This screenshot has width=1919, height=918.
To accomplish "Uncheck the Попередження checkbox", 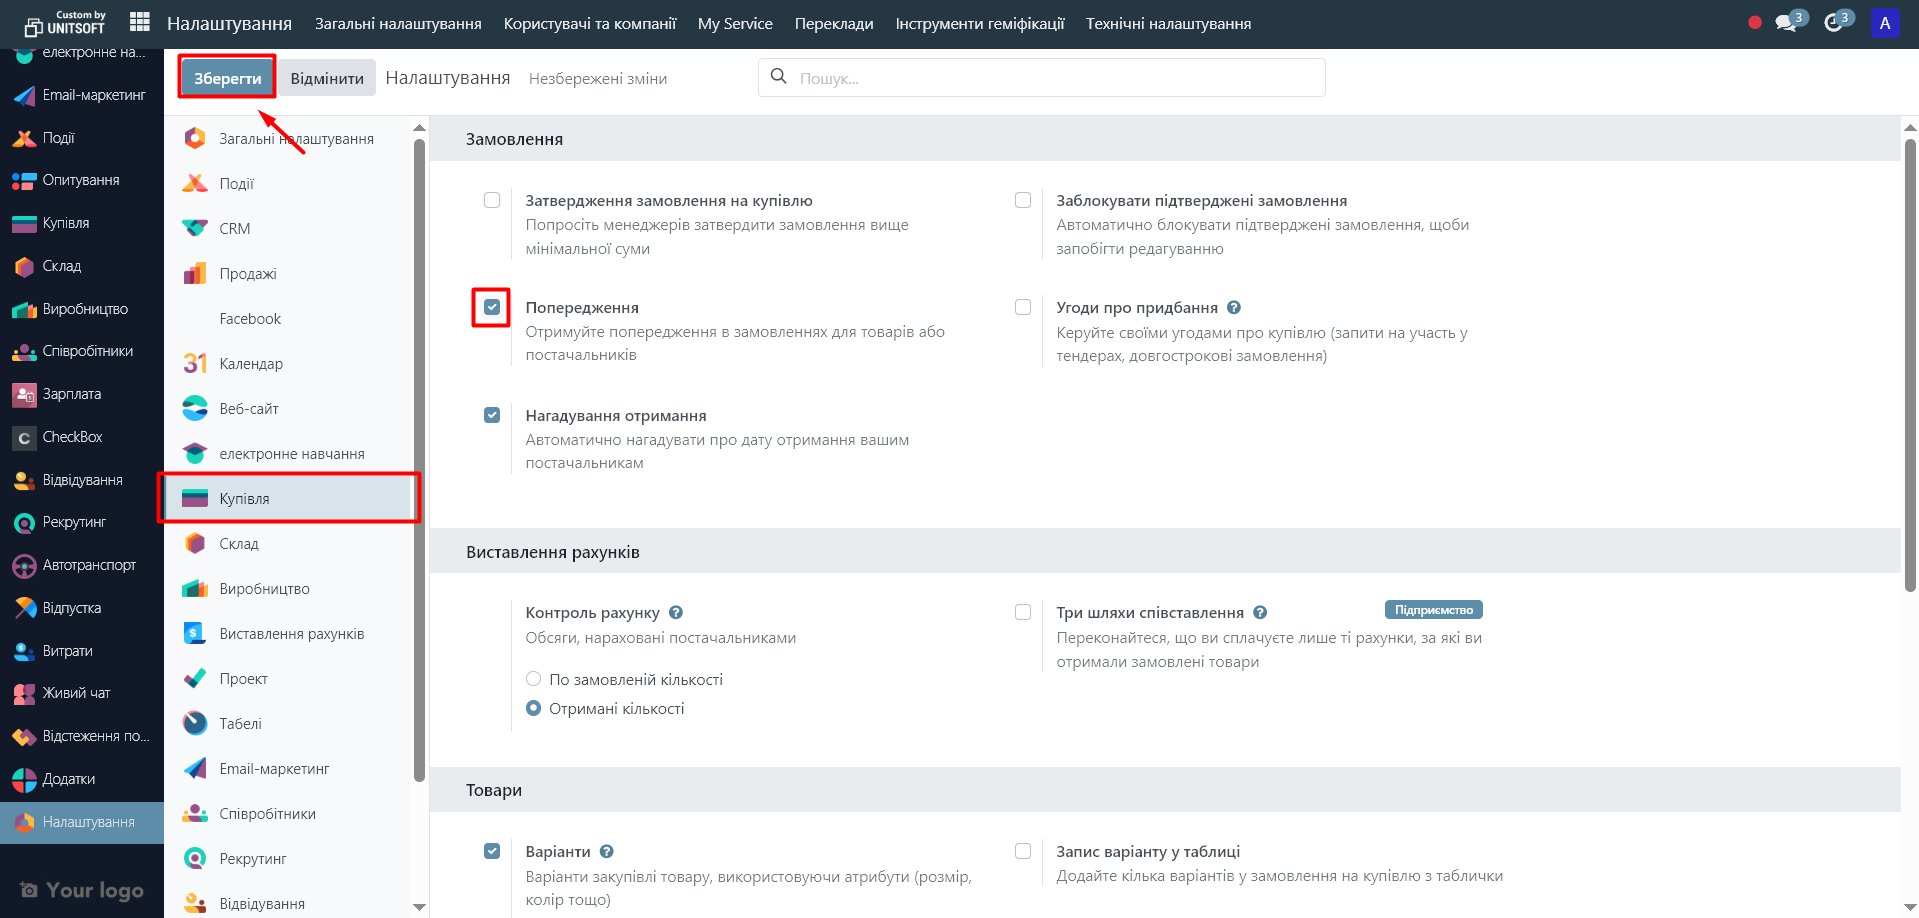I will point(492,307).
